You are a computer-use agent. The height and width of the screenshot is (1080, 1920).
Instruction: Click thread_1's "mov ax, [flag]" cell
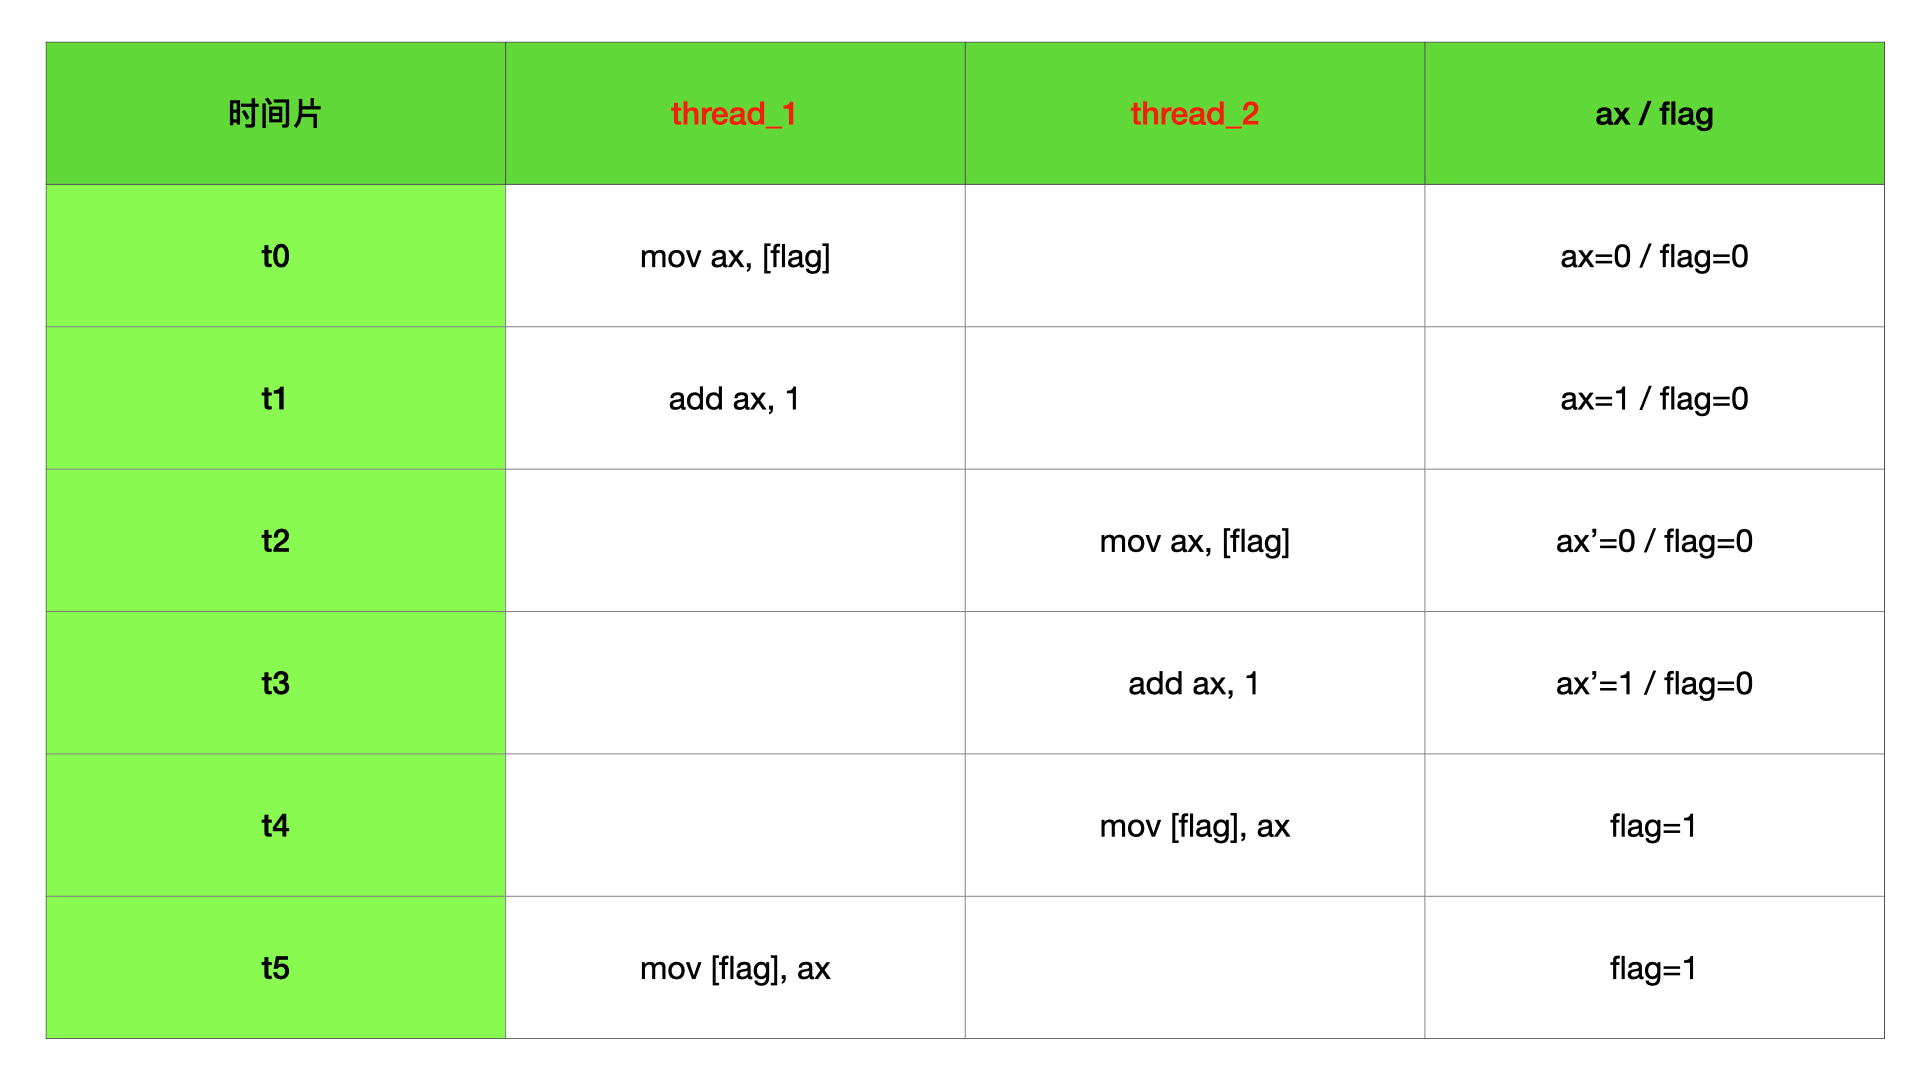coord(735,256)
